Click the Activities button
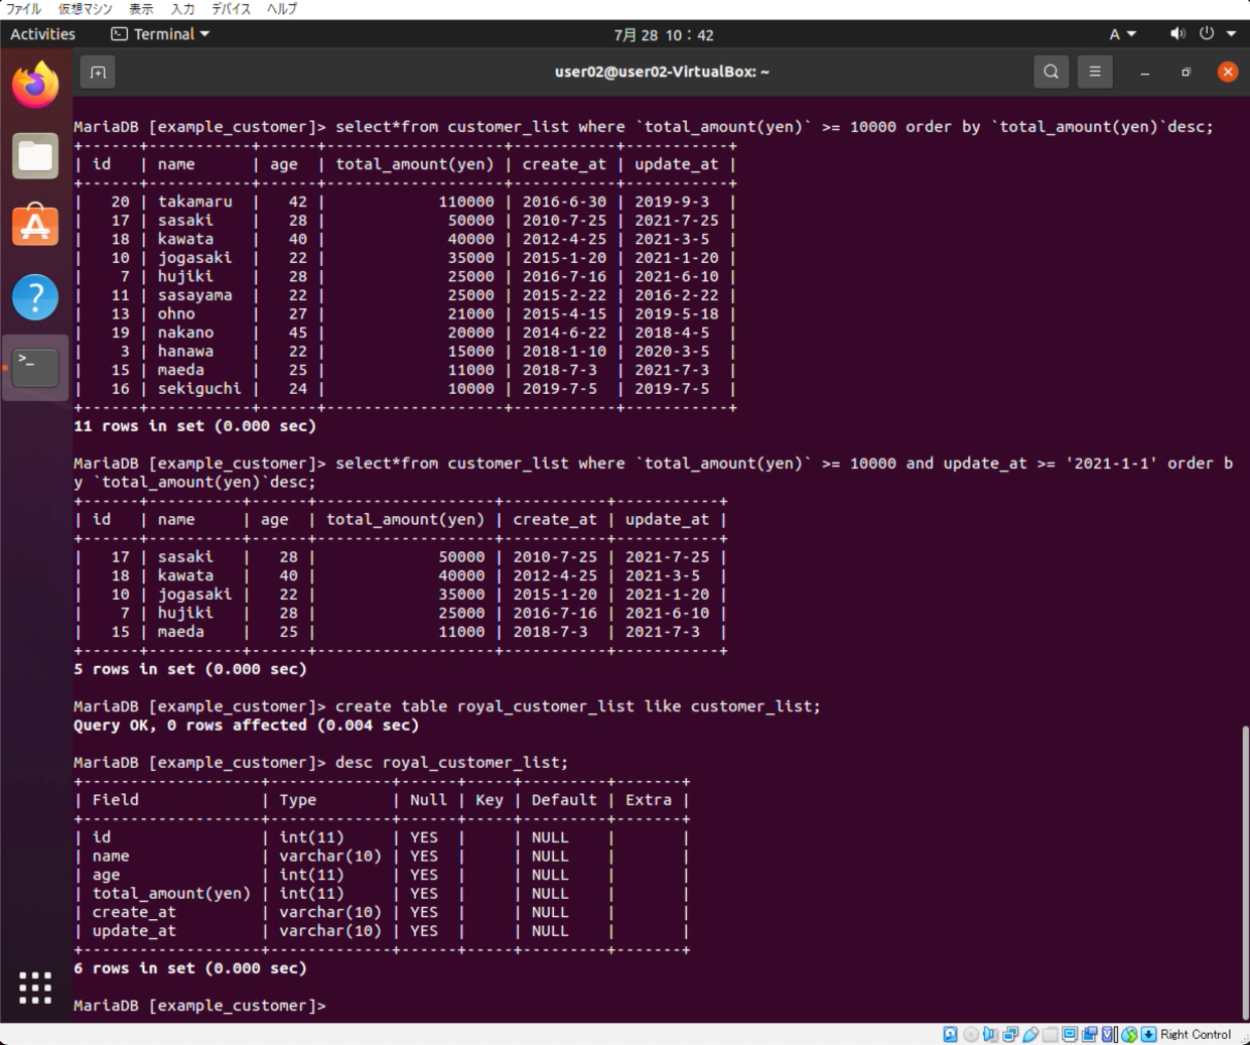The image size is (1250, 1045). click(x=42, y=34)
